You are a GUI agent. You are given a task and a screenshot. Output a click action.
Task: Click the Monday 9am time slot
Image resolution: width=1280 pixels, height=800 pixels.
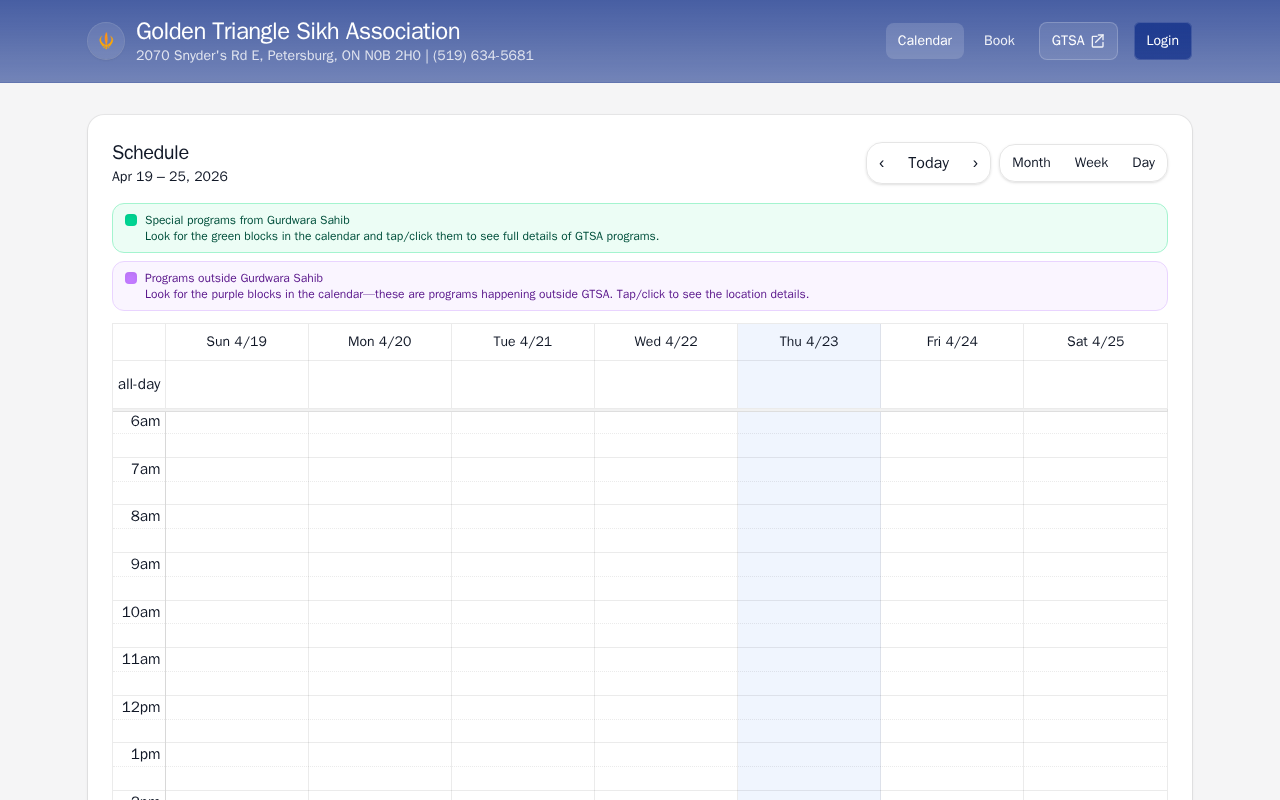coord(380,565)
